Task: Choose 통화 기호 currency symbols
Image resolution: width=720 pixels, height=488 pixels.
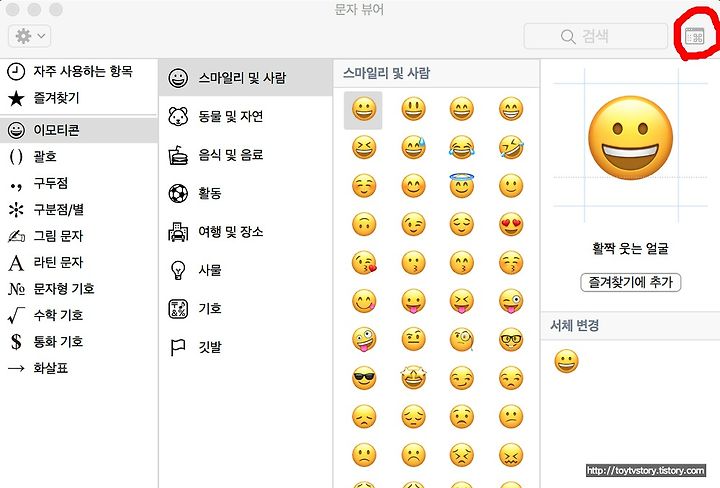Action: point(79,342)
